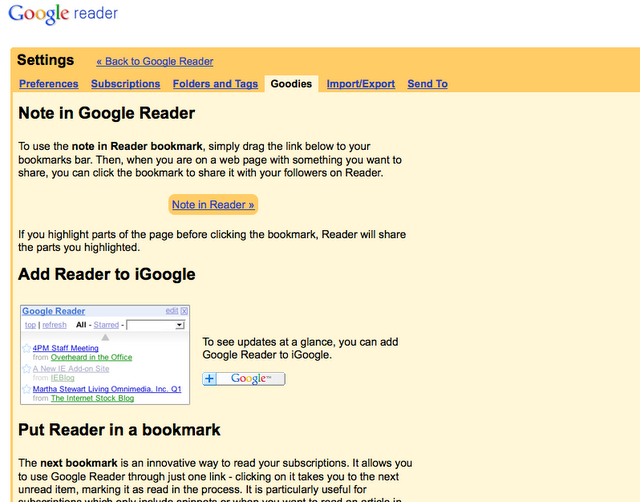Open the Overheard in the Office source link
The height and width of the screenshot is (502, 640).
[x=91, y=357]
